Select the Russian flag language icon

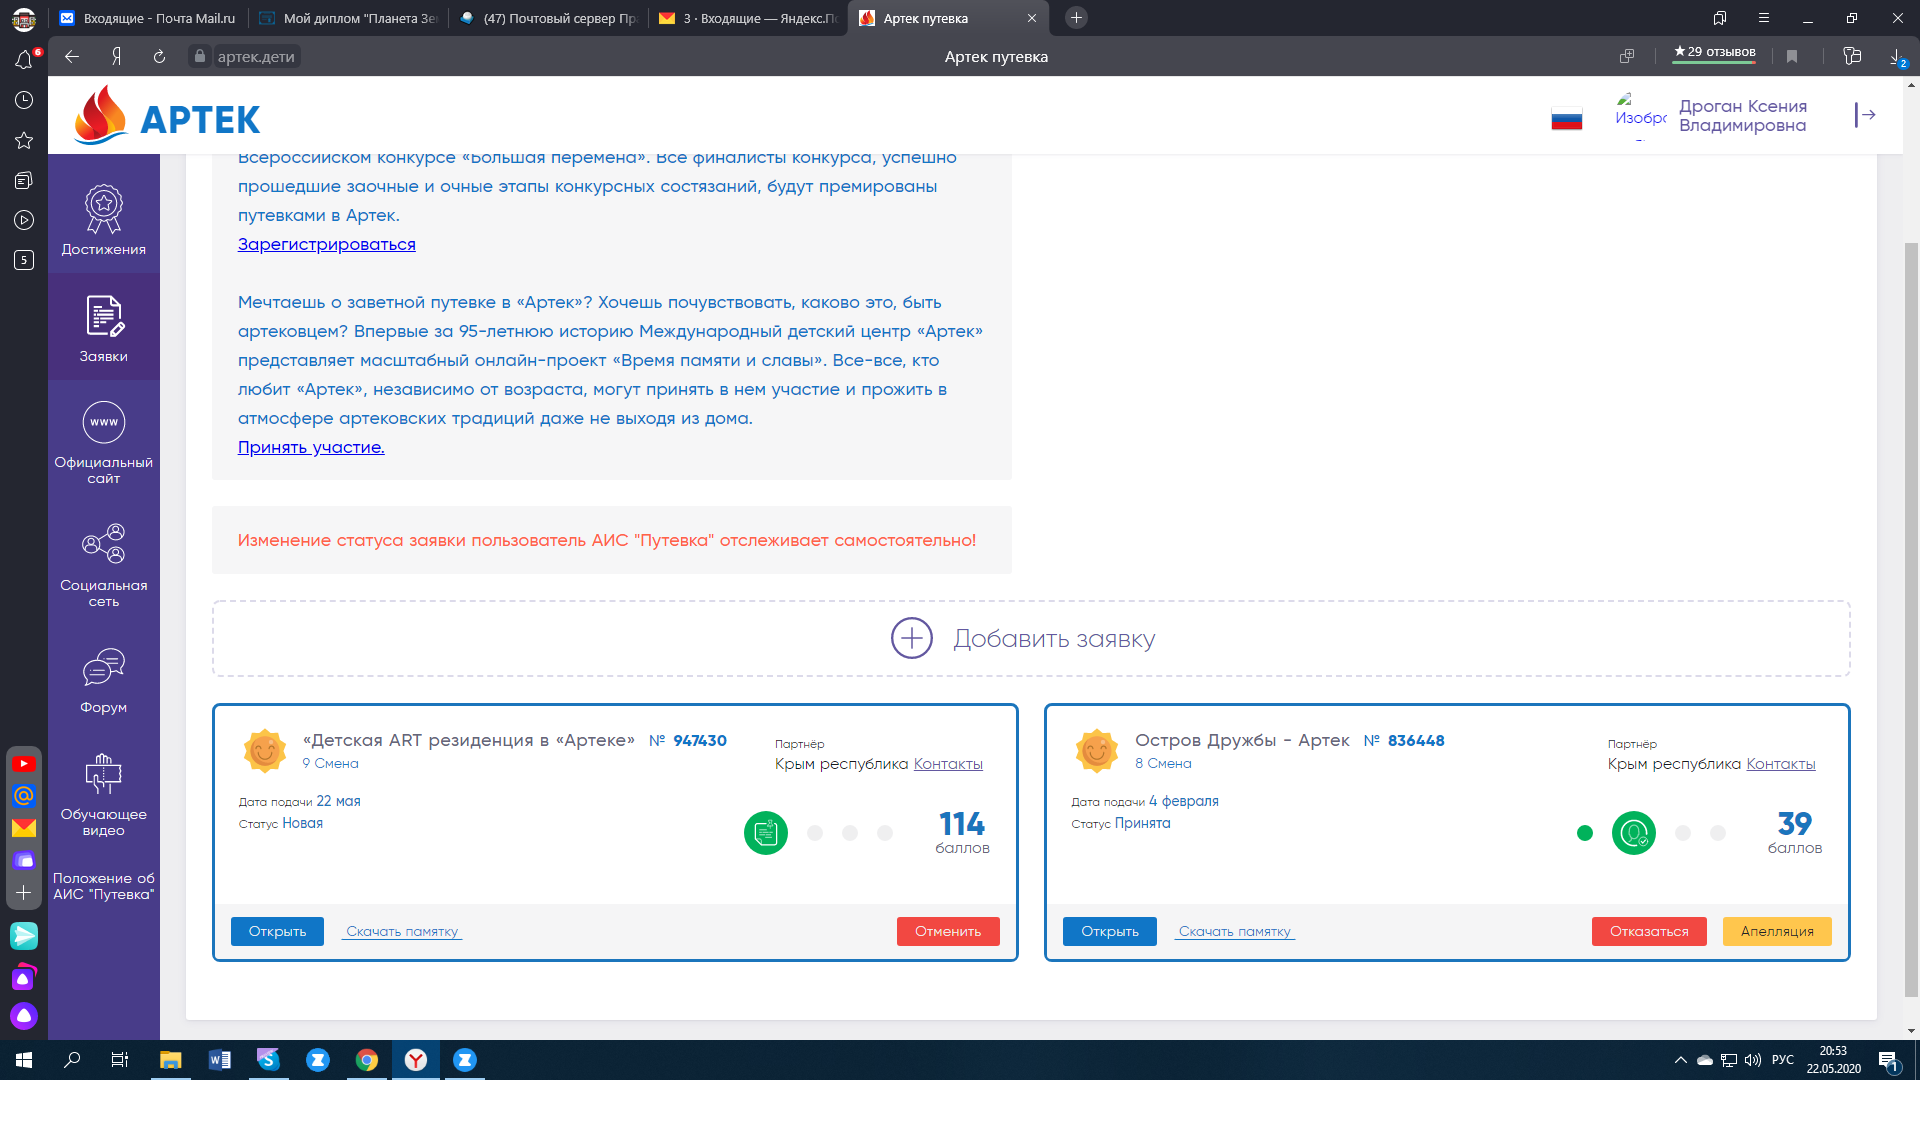(x=1566, y=118)
